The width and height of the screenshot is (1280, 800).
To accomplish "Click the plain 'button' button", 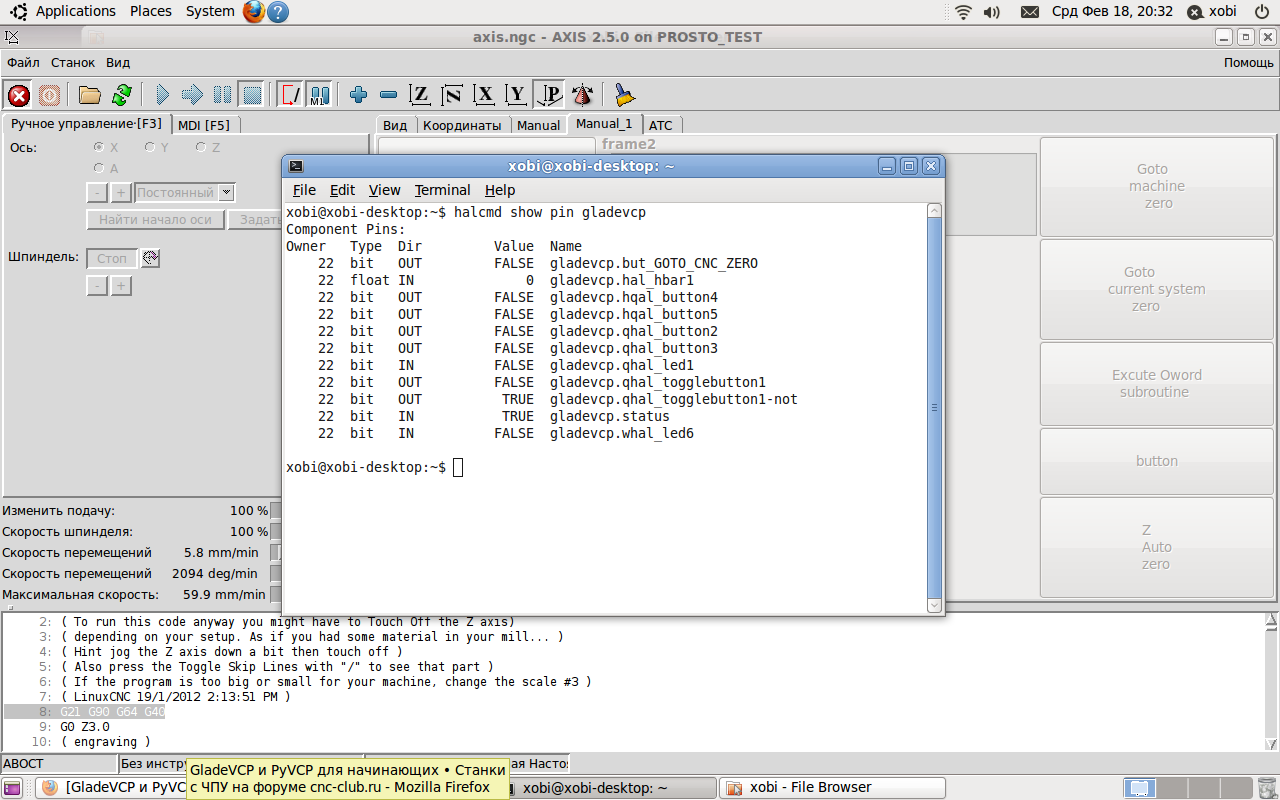I will pos(1157,461).
